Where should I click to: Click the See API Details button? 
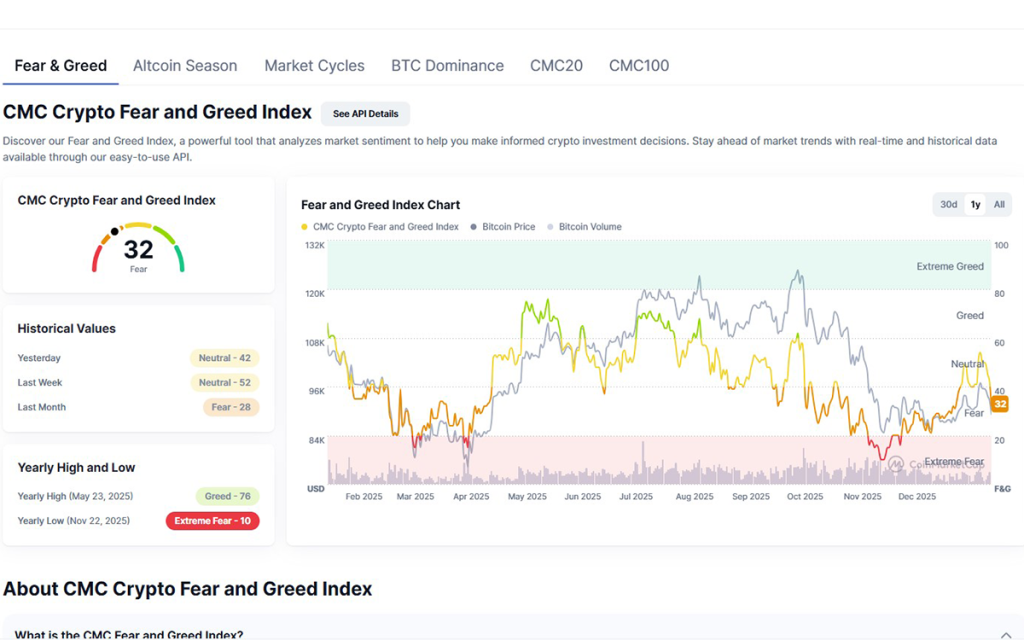point(365,114)
